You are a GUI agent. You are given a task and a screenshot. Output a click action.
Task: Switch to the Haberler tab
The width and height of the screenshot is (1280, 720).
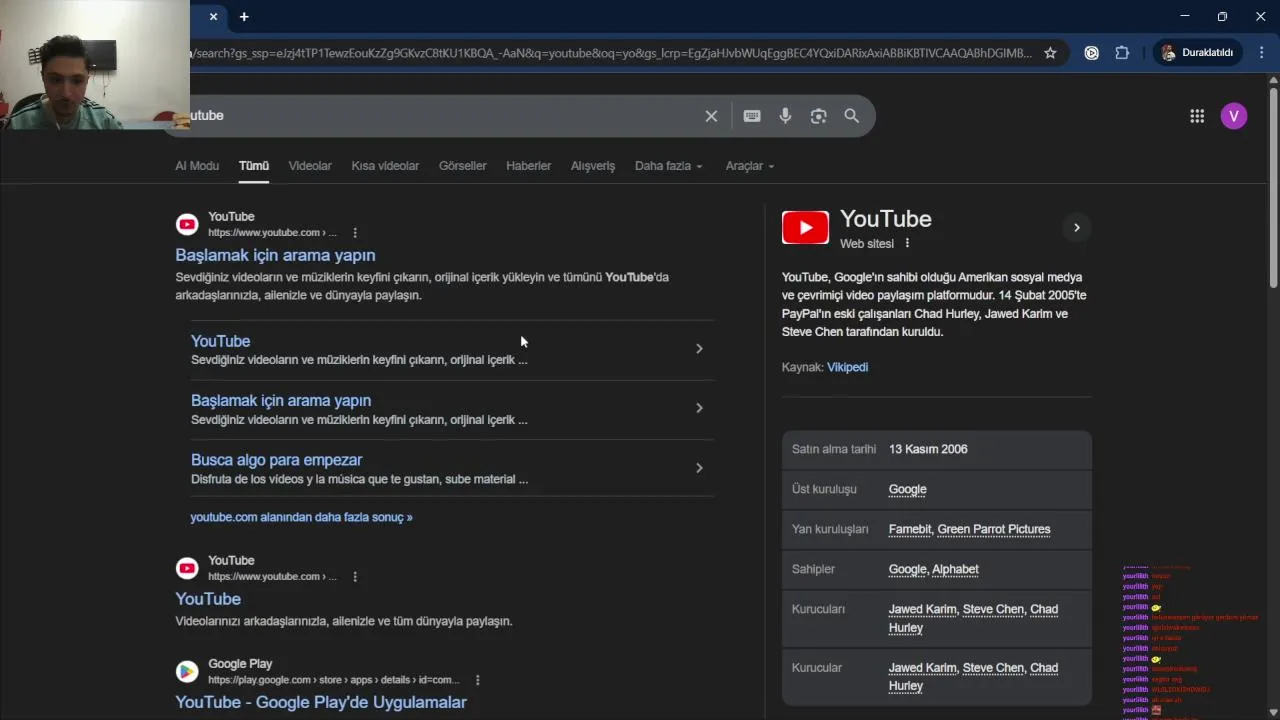(528, 166)
